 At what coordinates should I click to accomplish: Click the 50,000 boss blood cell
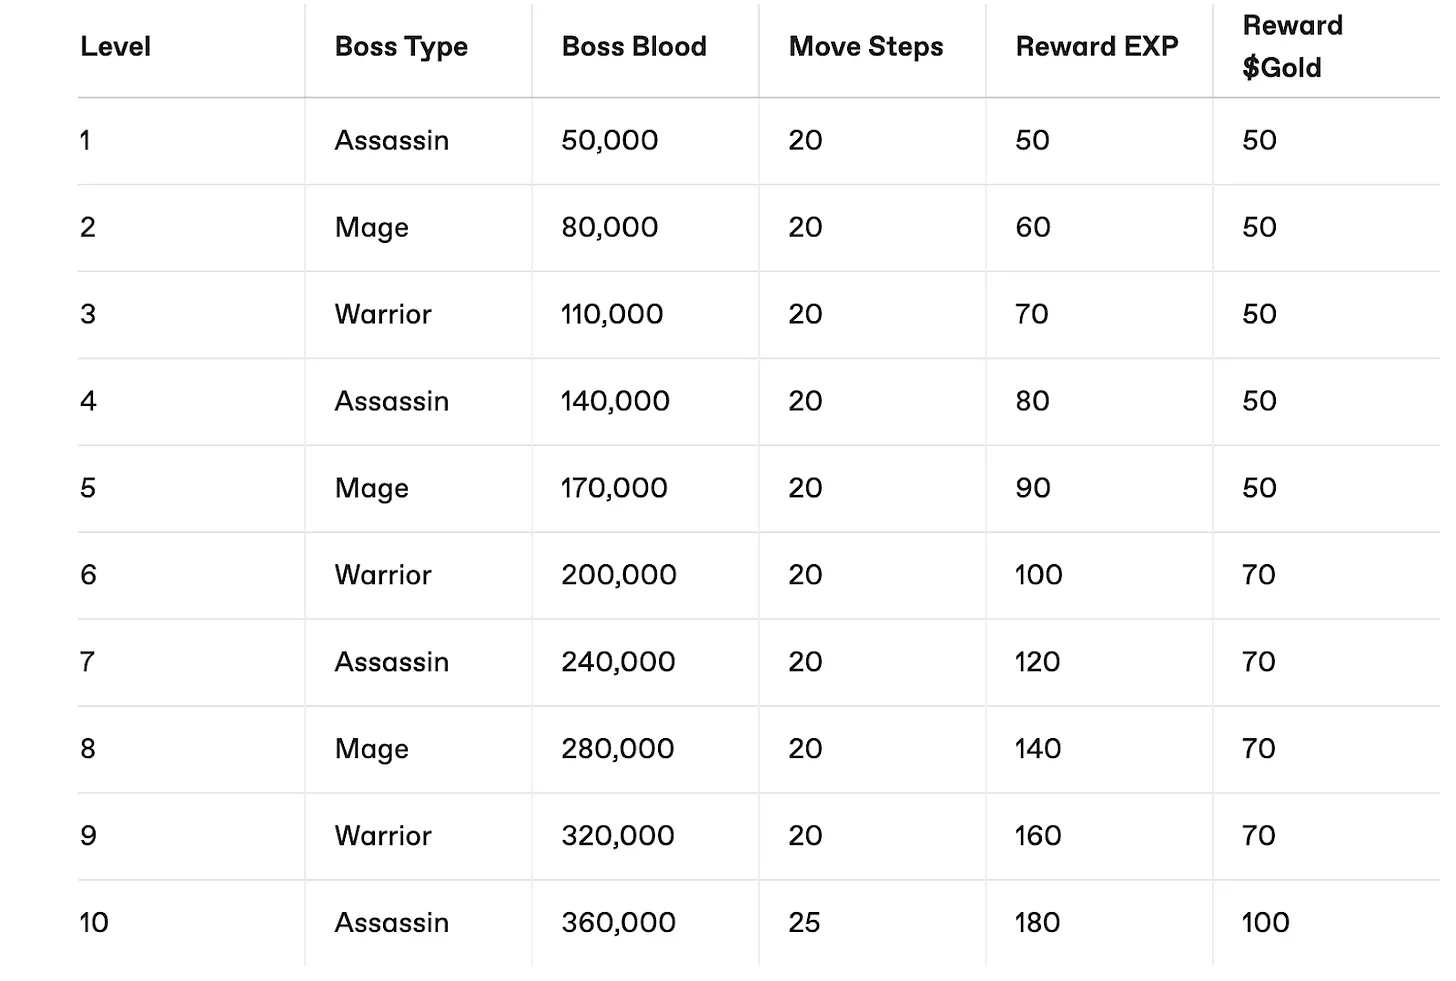[x=610, y=140]
